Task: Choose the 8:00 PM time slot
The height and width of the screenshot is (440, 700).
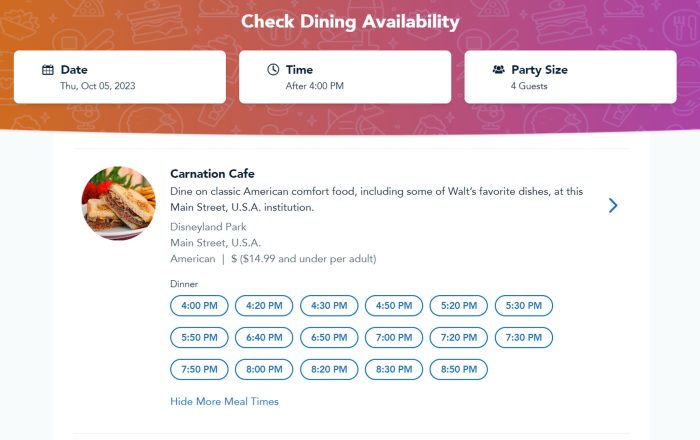Action: coord(264,370)
